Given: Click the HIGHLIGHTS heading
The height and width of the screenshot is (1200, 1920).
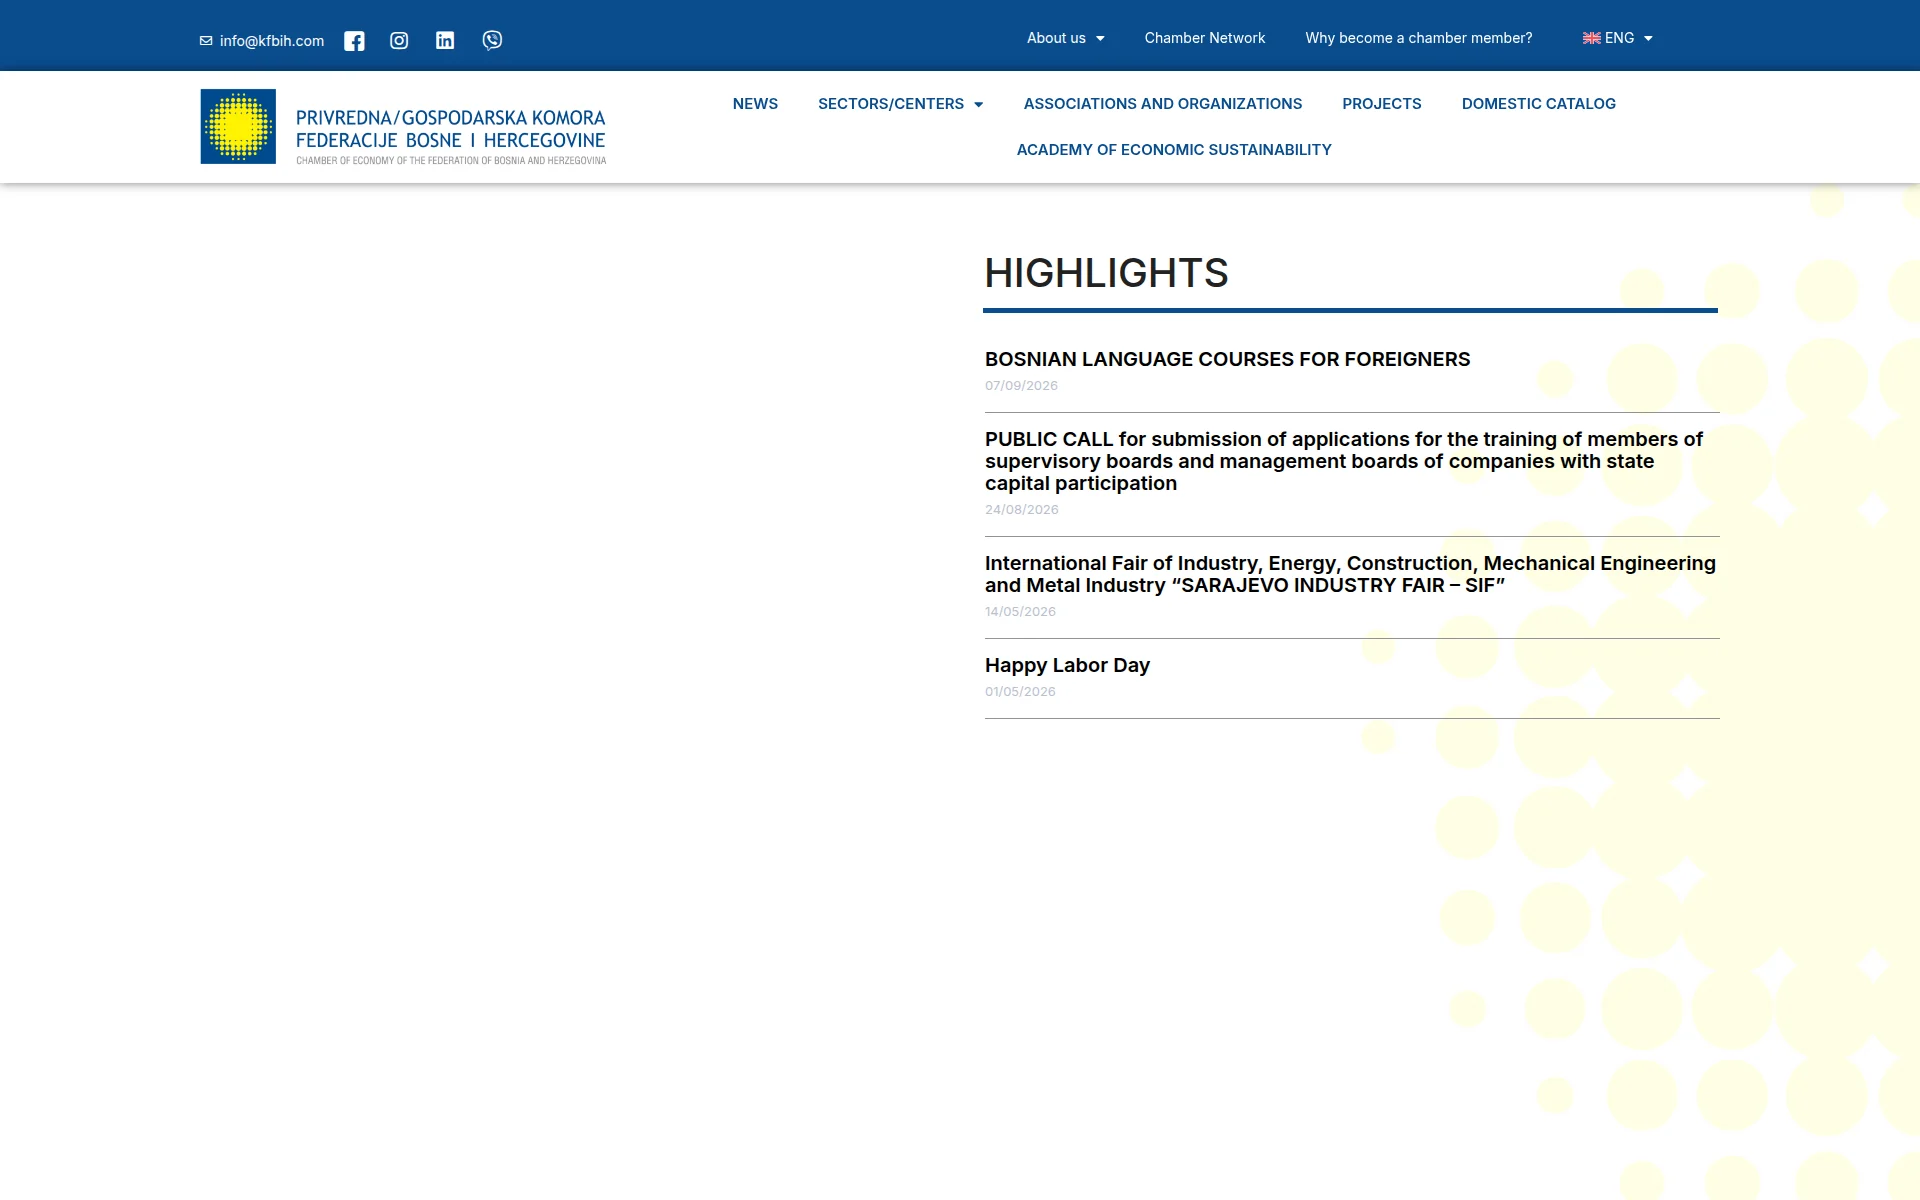Looking at the screenshot, I should pyautogui.click(x=1106, y=273).
